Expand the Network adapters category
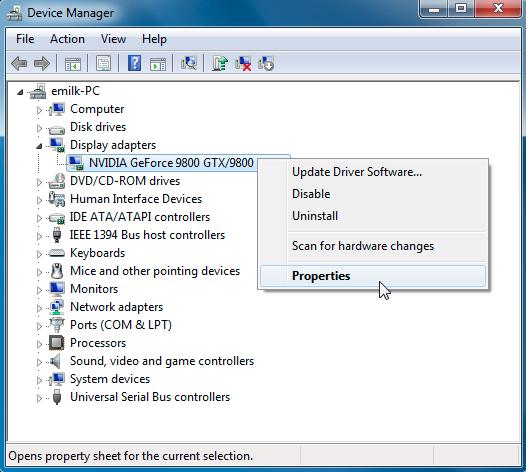526x472 pixels. click(39, 308)
